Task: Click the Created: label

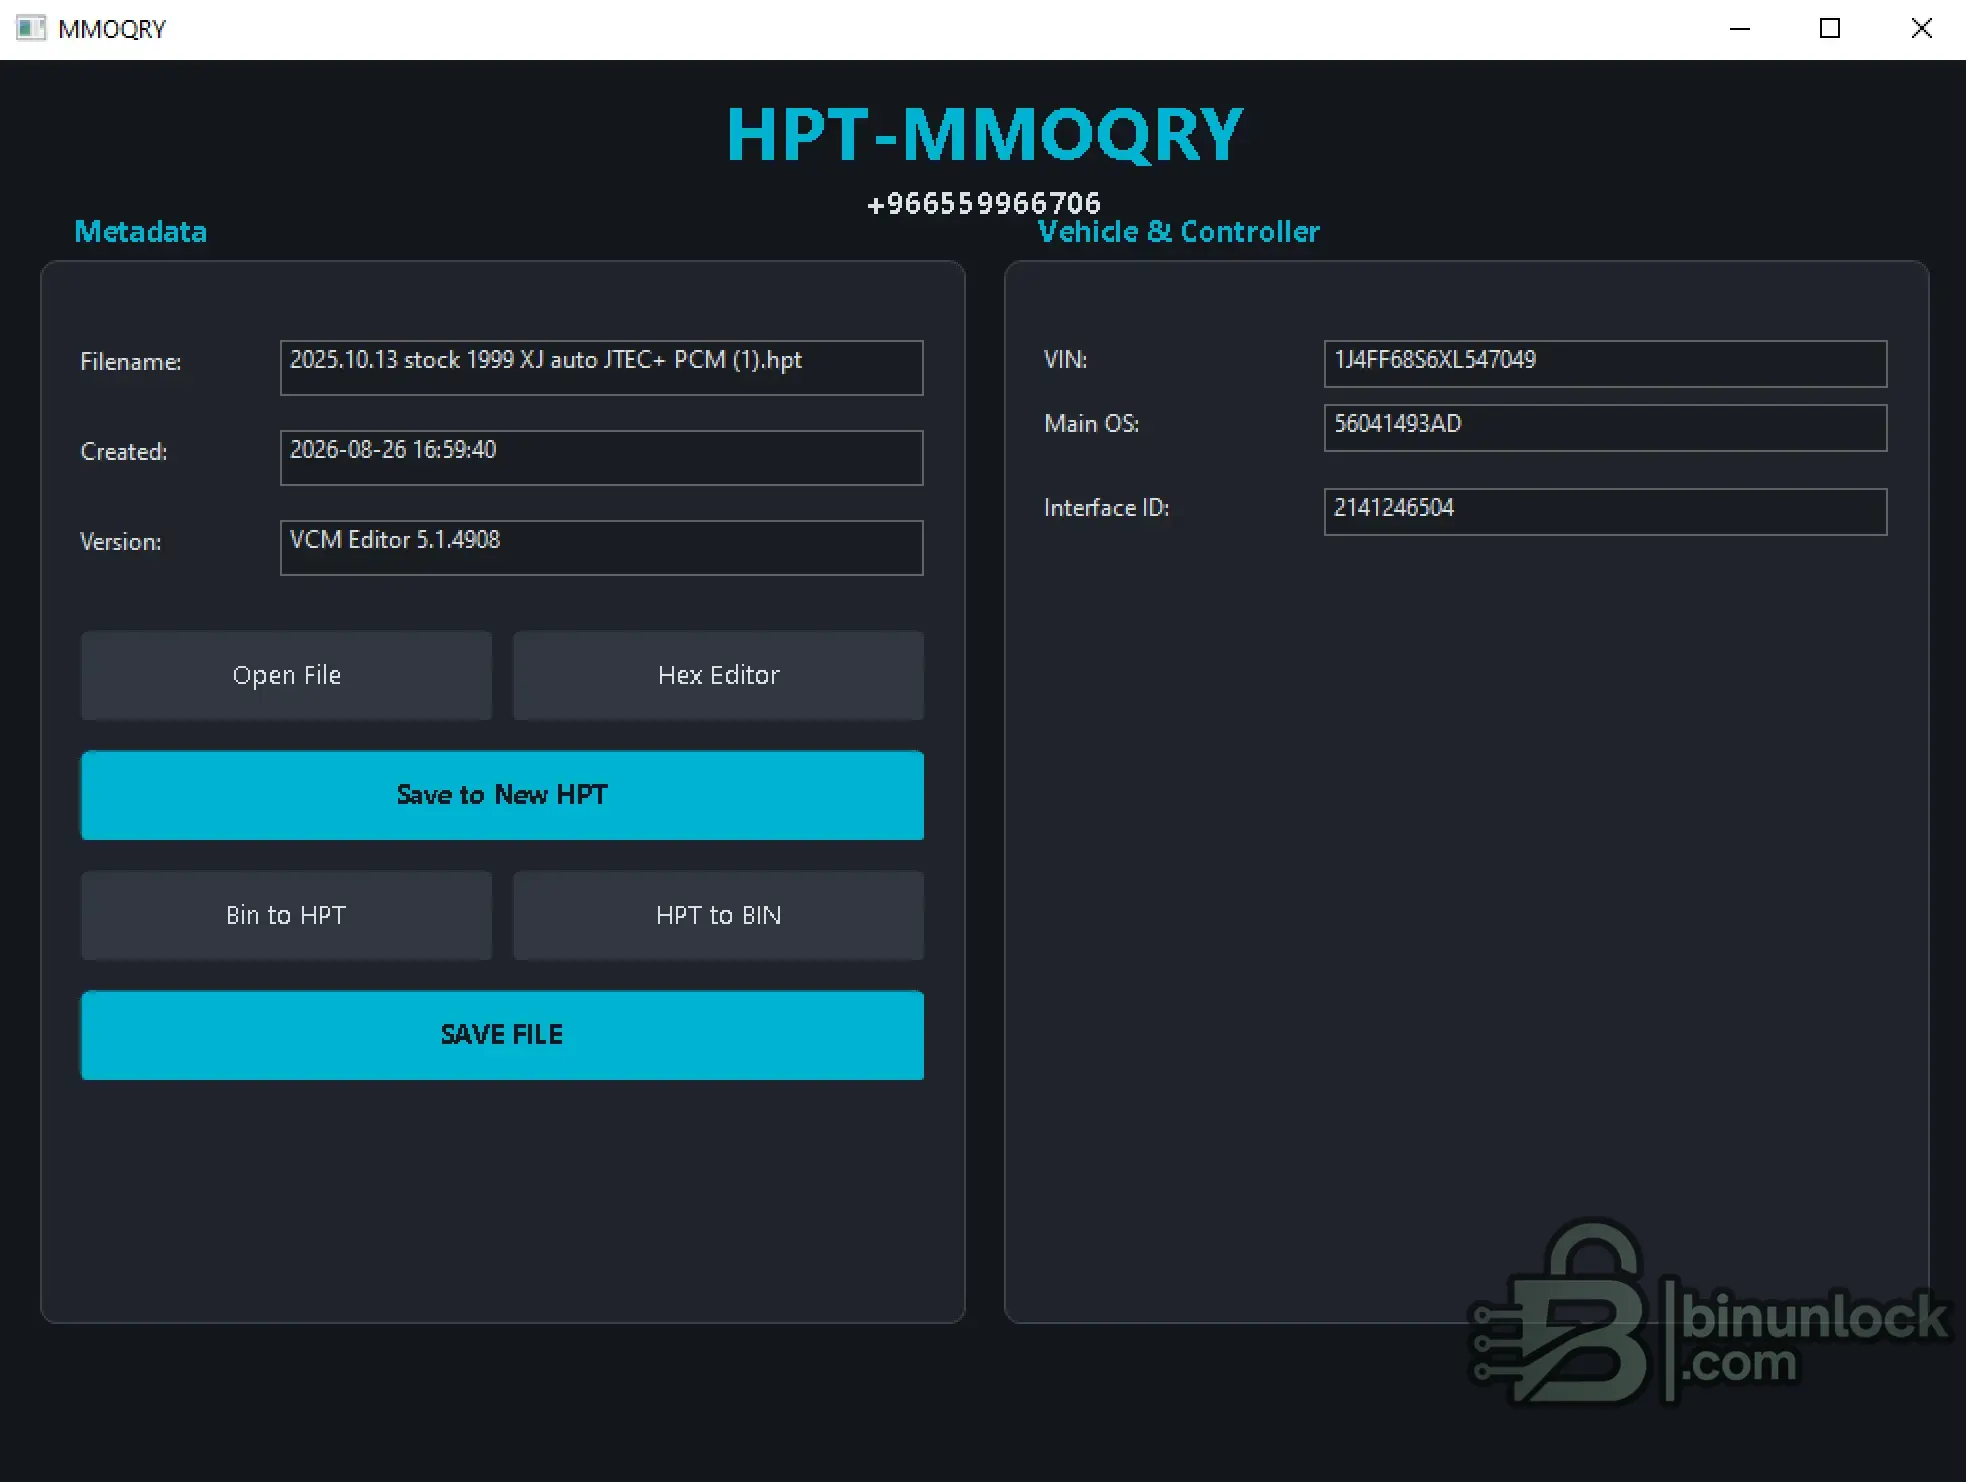Action: tap(123, 452)
